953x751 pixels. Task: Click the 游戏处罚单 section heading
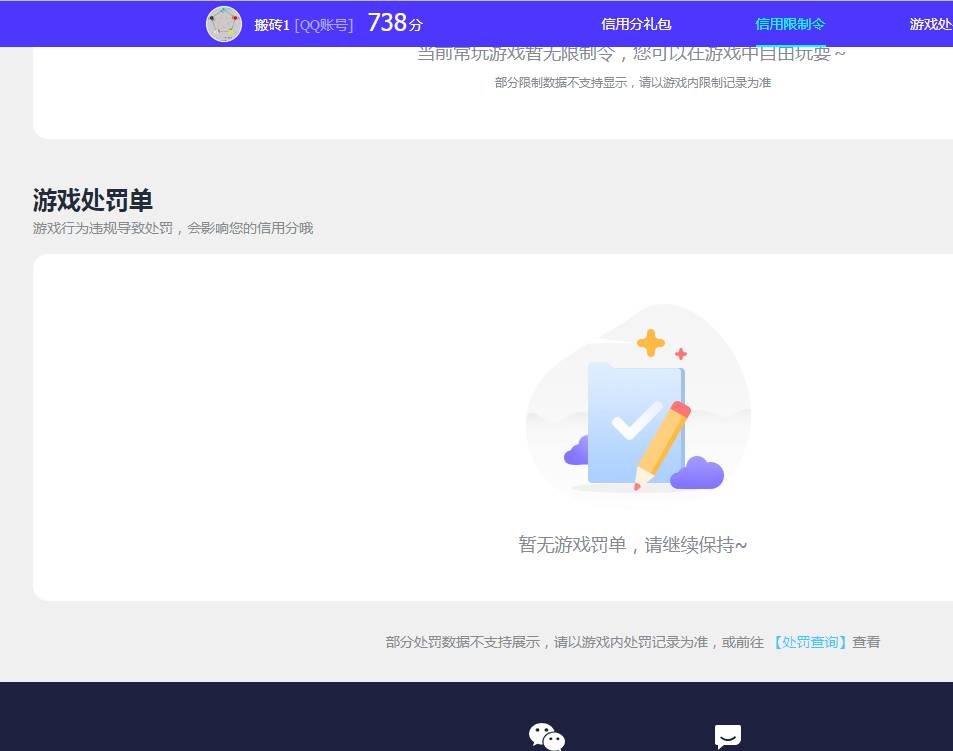coord(92,200)
